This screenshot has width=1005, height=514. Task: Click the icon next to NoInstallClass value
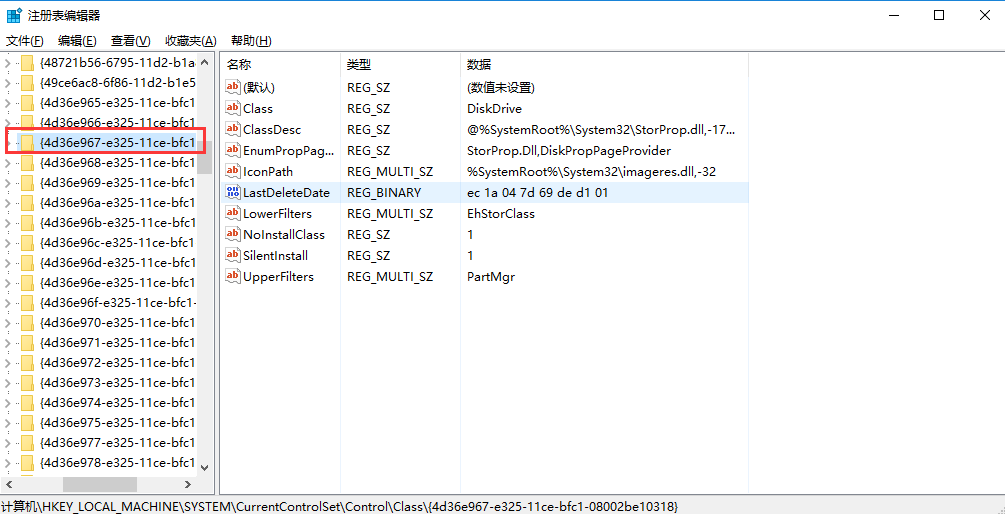point(233,234)
